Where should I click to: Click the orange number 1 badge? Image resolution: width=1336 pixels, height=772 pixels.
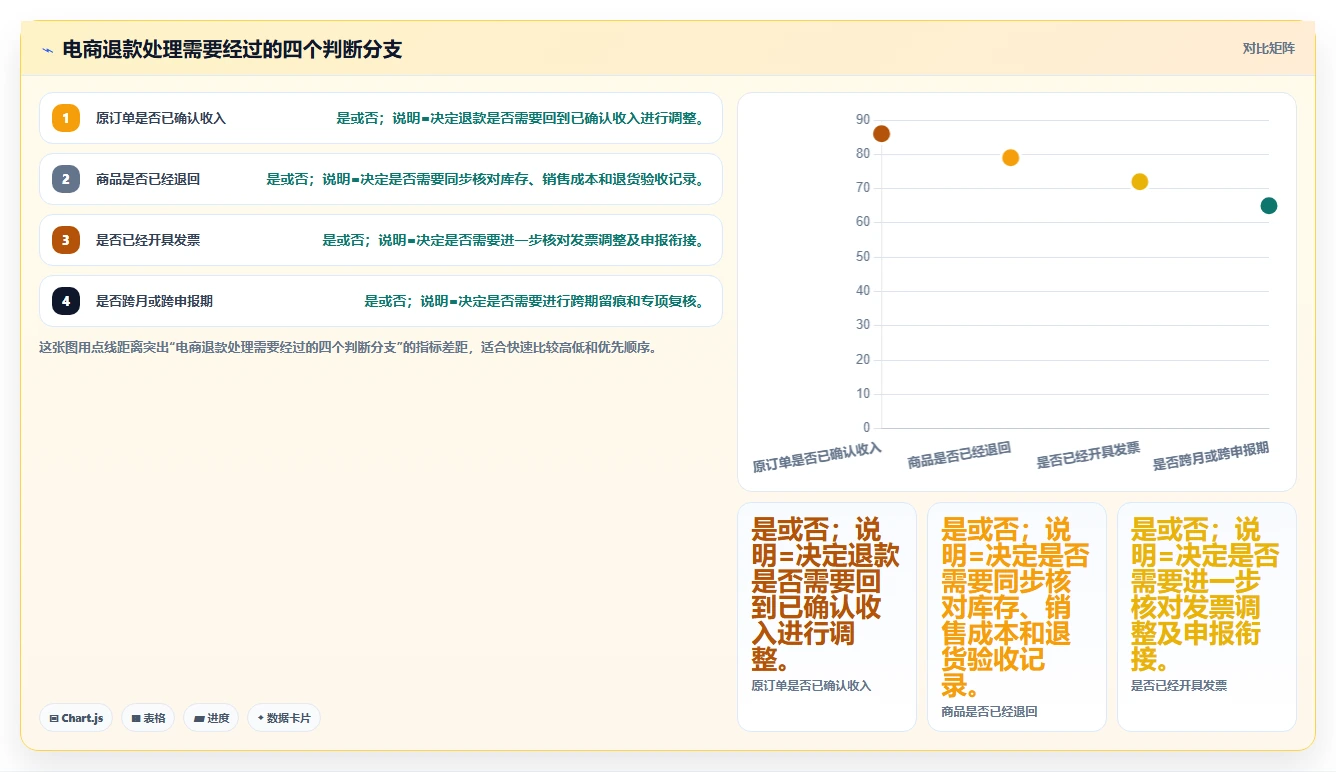[x=66, y=118]
